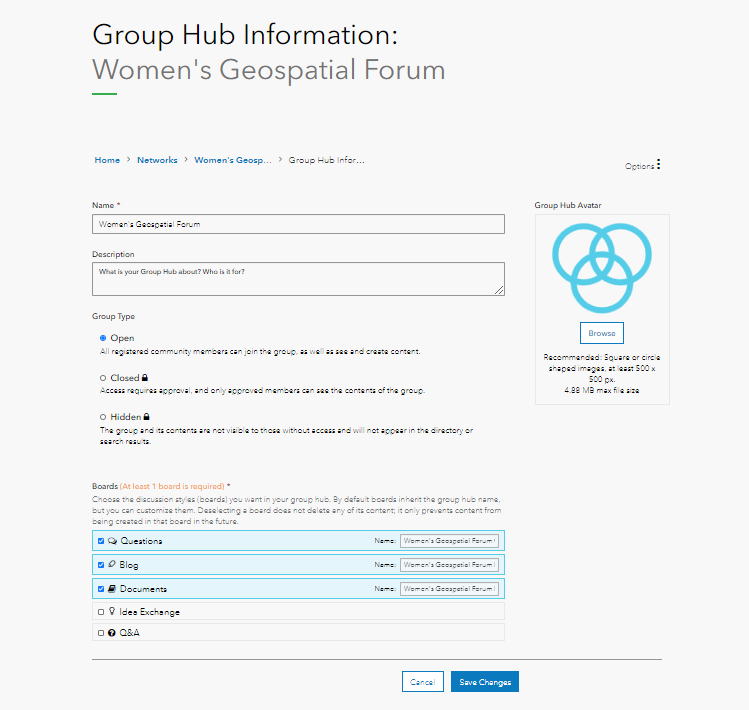
Task: Navigate to the Networks breadcrumb
Action: tap(157, 160)
